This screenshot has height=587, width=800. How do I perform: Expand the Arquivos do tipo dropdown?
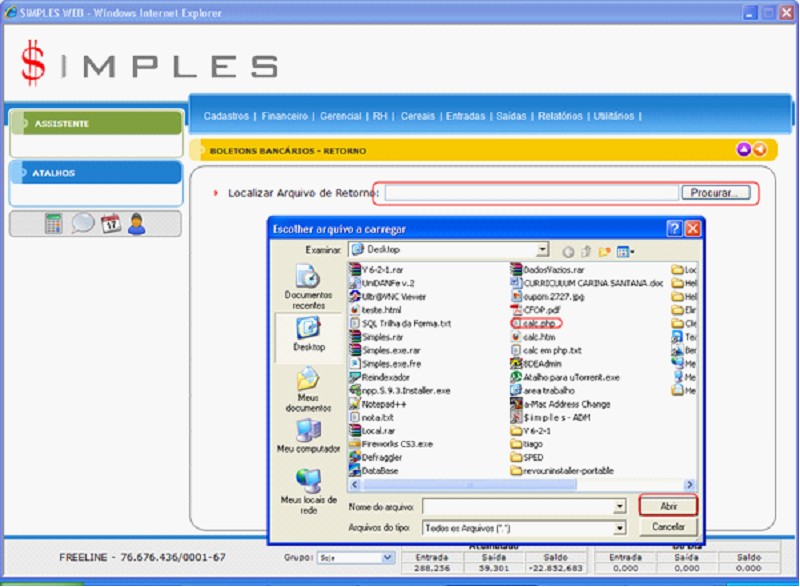pyautogui.click(x=619, y=528)
